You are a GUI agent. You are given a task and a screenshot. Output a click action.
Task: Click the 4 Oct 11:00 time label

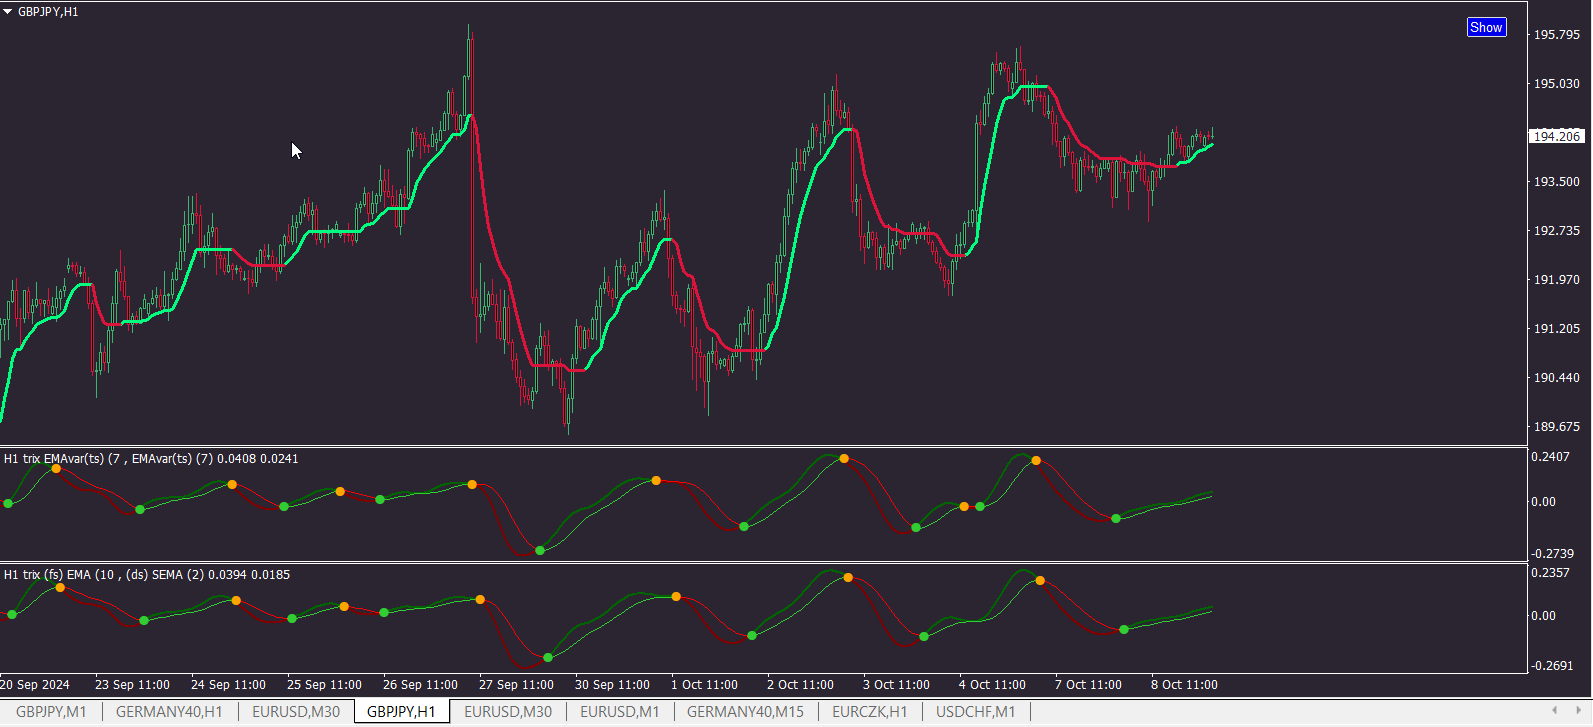[x=993, y=685]
